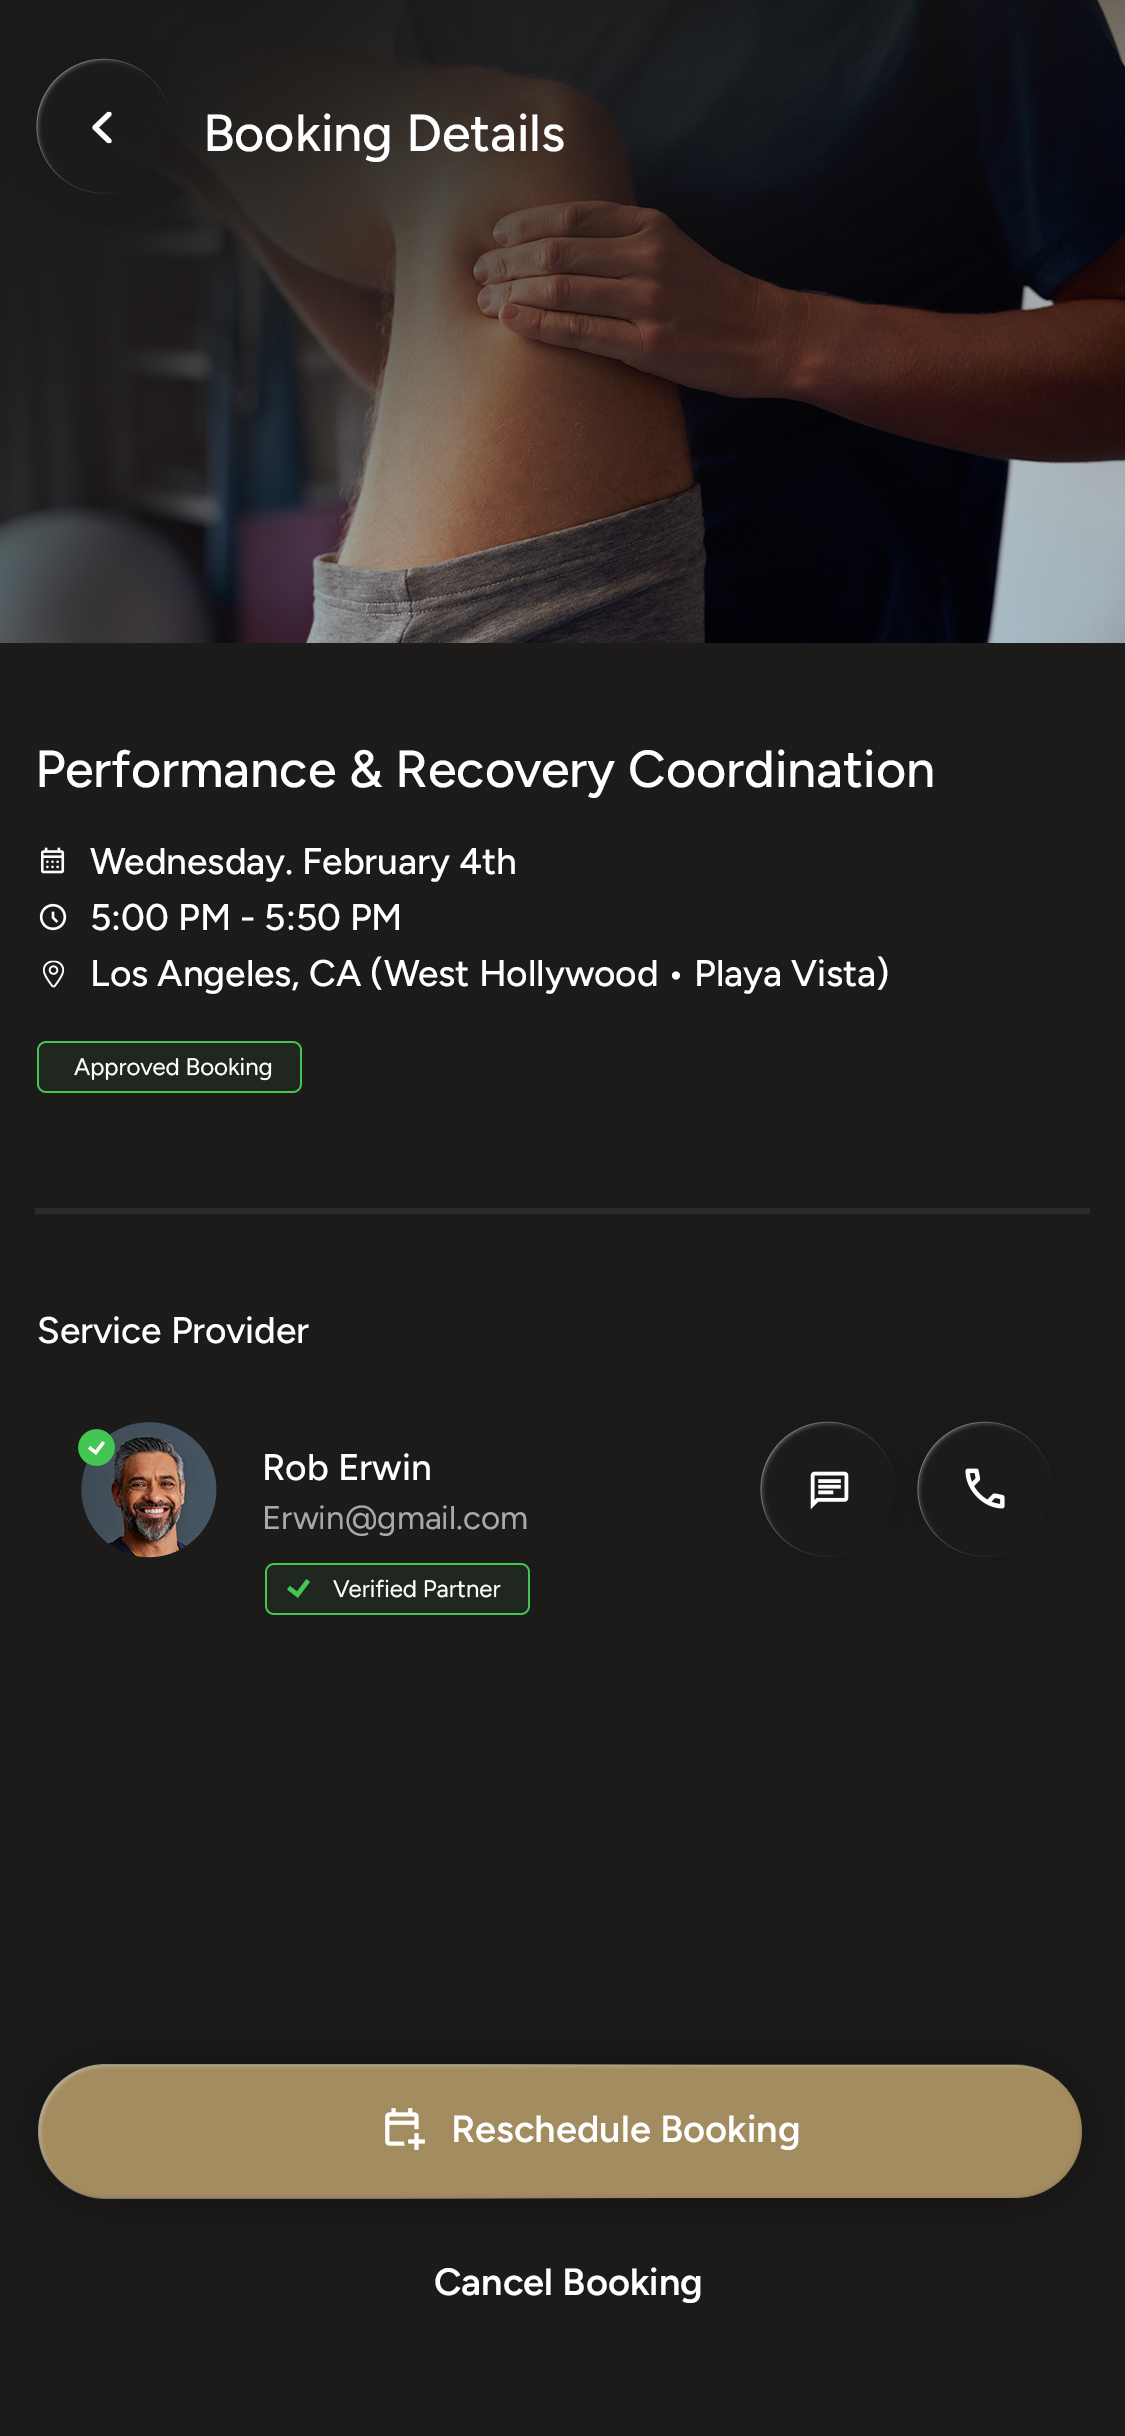
Task: Tap the calendar-plus icon in Reschedule button
Action: coord(404,2128)
